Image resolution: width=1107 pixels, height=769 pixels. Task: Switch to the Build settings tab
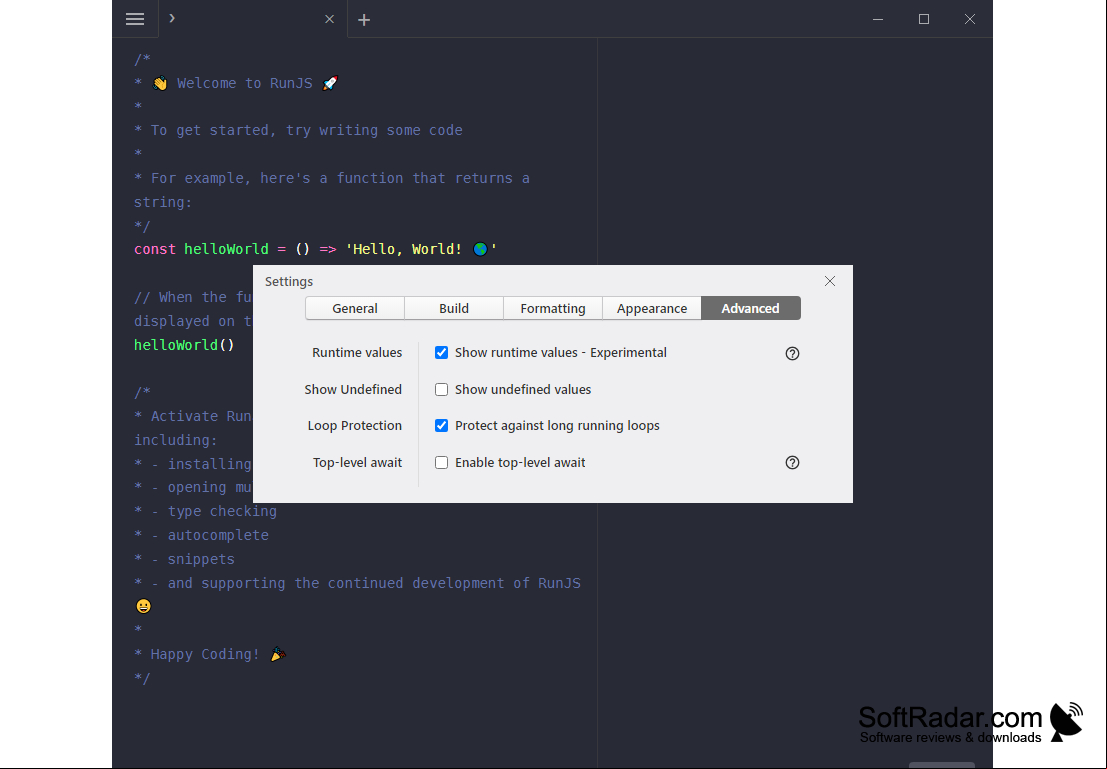tap(454, 308)
